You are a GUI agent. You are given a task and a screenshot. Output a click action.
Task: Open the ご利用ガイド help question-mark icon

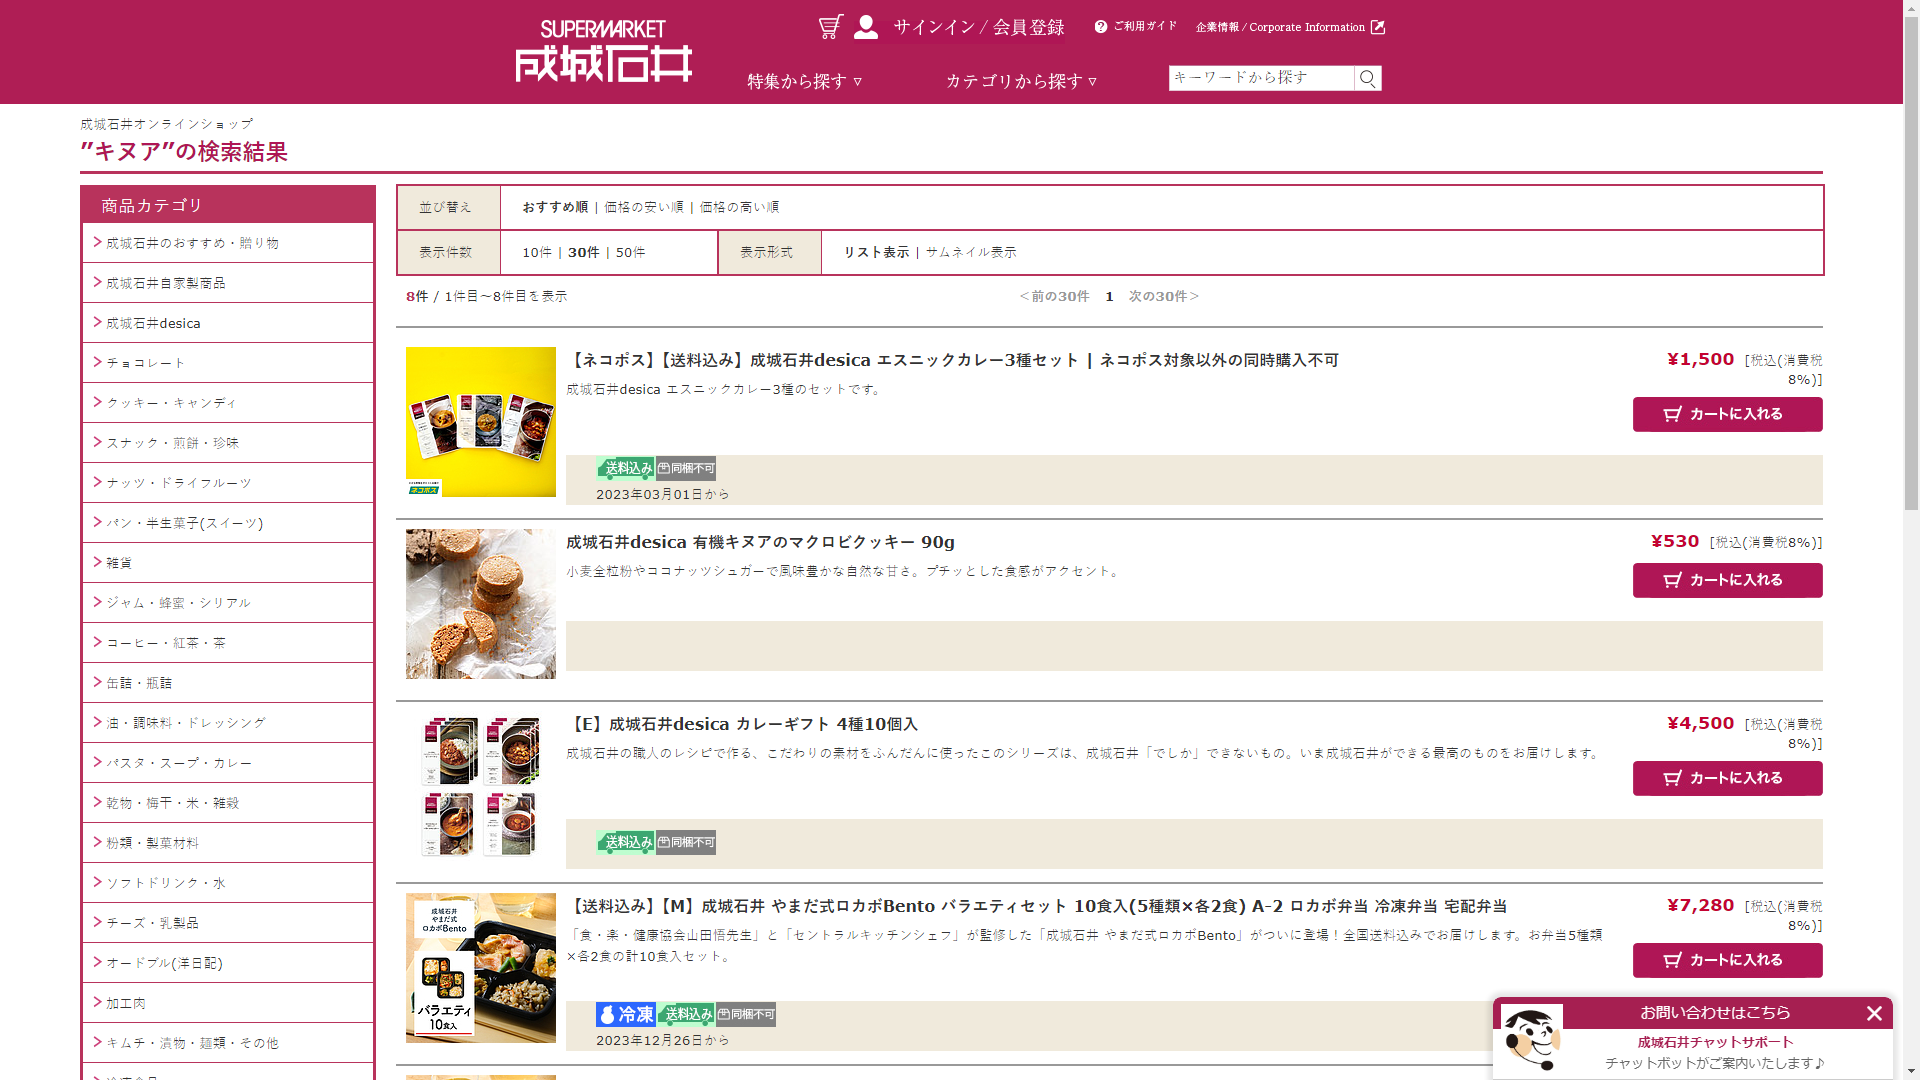click(x=1101, y=27)
